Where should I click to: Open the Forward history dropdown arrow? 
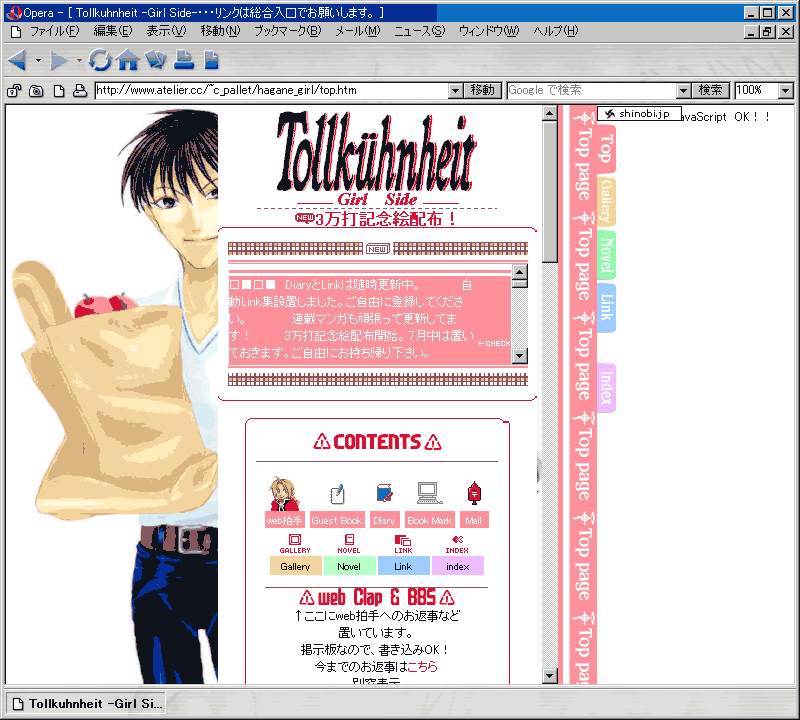pyautogui.click(x=79, y=60)
